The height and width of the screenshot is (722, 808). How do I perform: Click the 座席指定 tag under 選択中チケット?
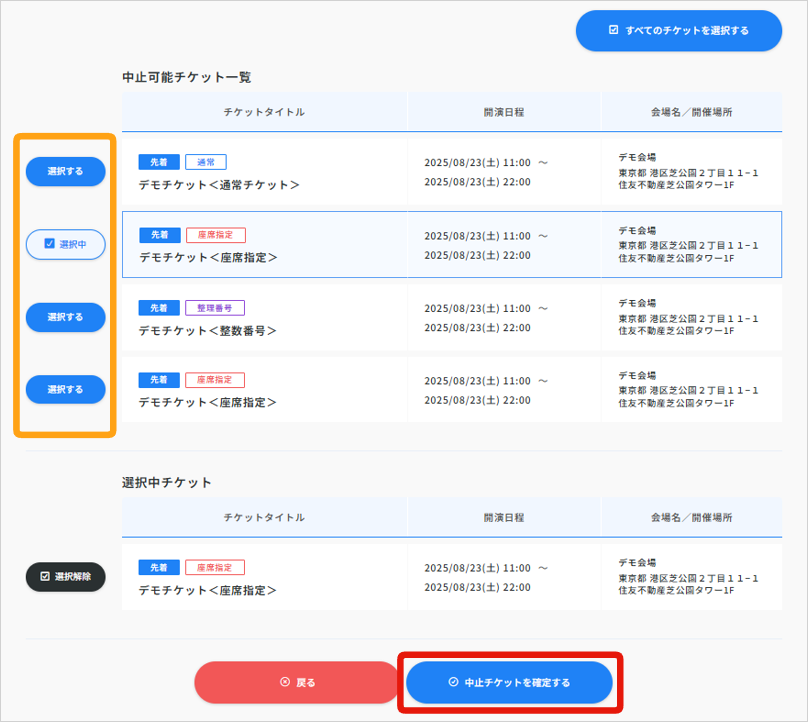coord(214,567)
